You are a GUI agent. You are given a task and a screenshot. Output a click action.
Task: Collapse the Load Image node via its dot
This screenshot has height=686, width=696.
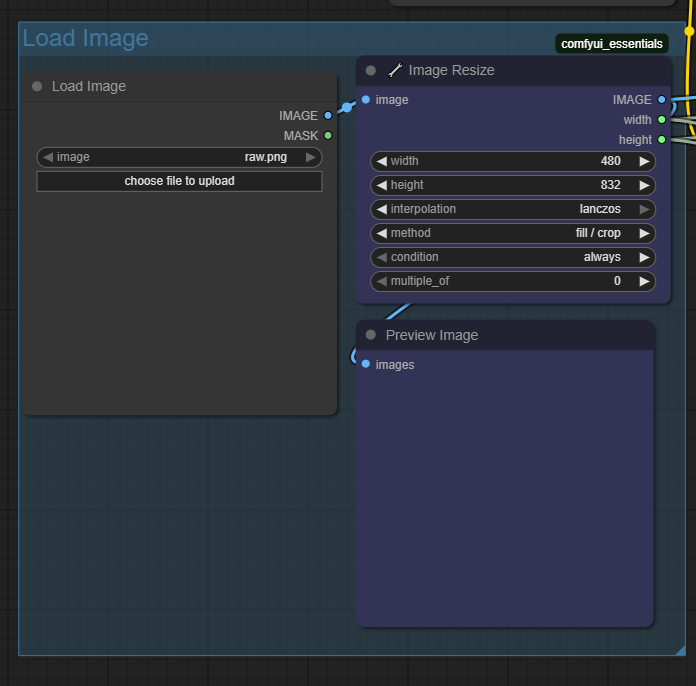(x=37, y=86)
